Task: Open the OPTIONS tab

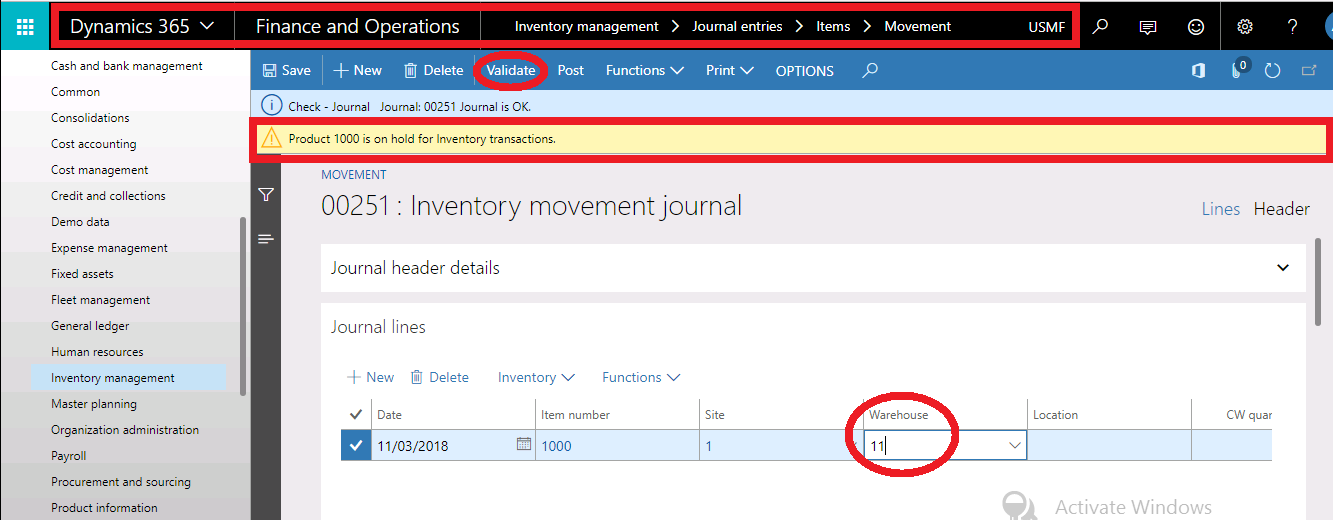Action: [805, 71]
